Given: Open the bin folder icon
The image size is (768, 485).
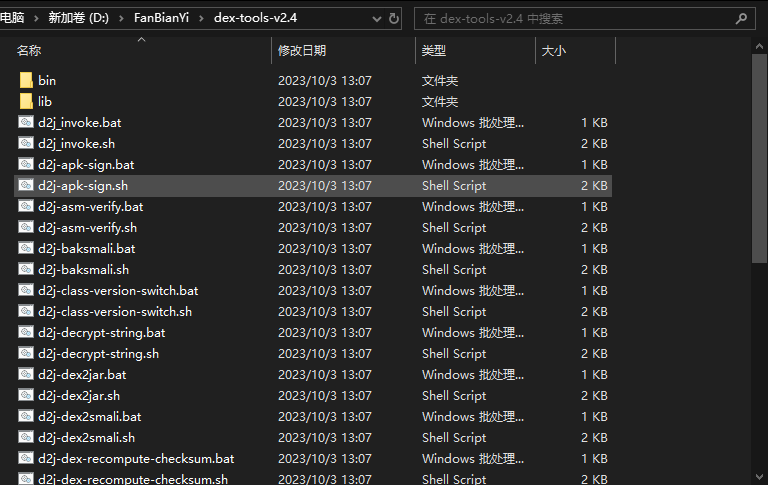Looking at the screenshot, I should (26, 80).
